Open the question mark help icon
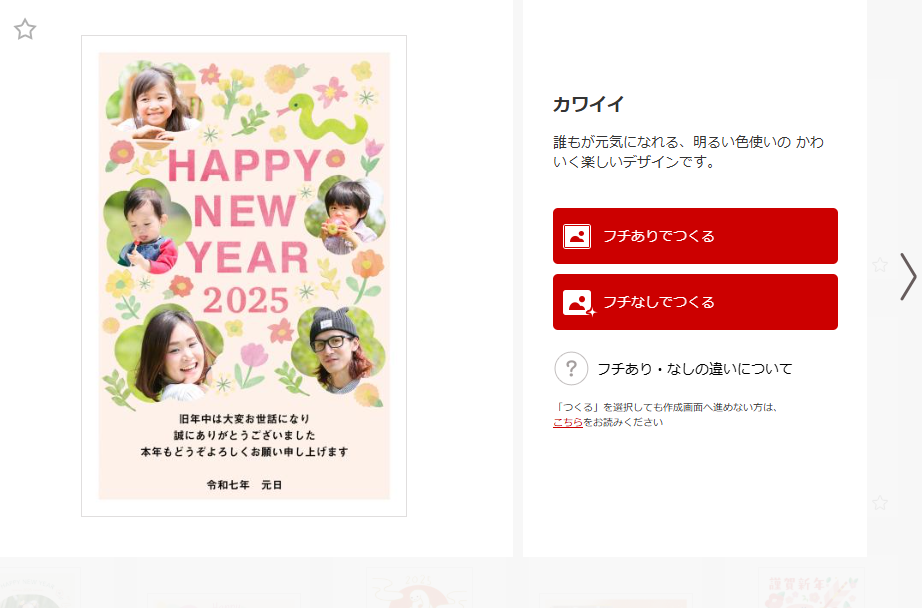Image resolution: width=922 pixels, height=608 pixels. tap(571, 369)
